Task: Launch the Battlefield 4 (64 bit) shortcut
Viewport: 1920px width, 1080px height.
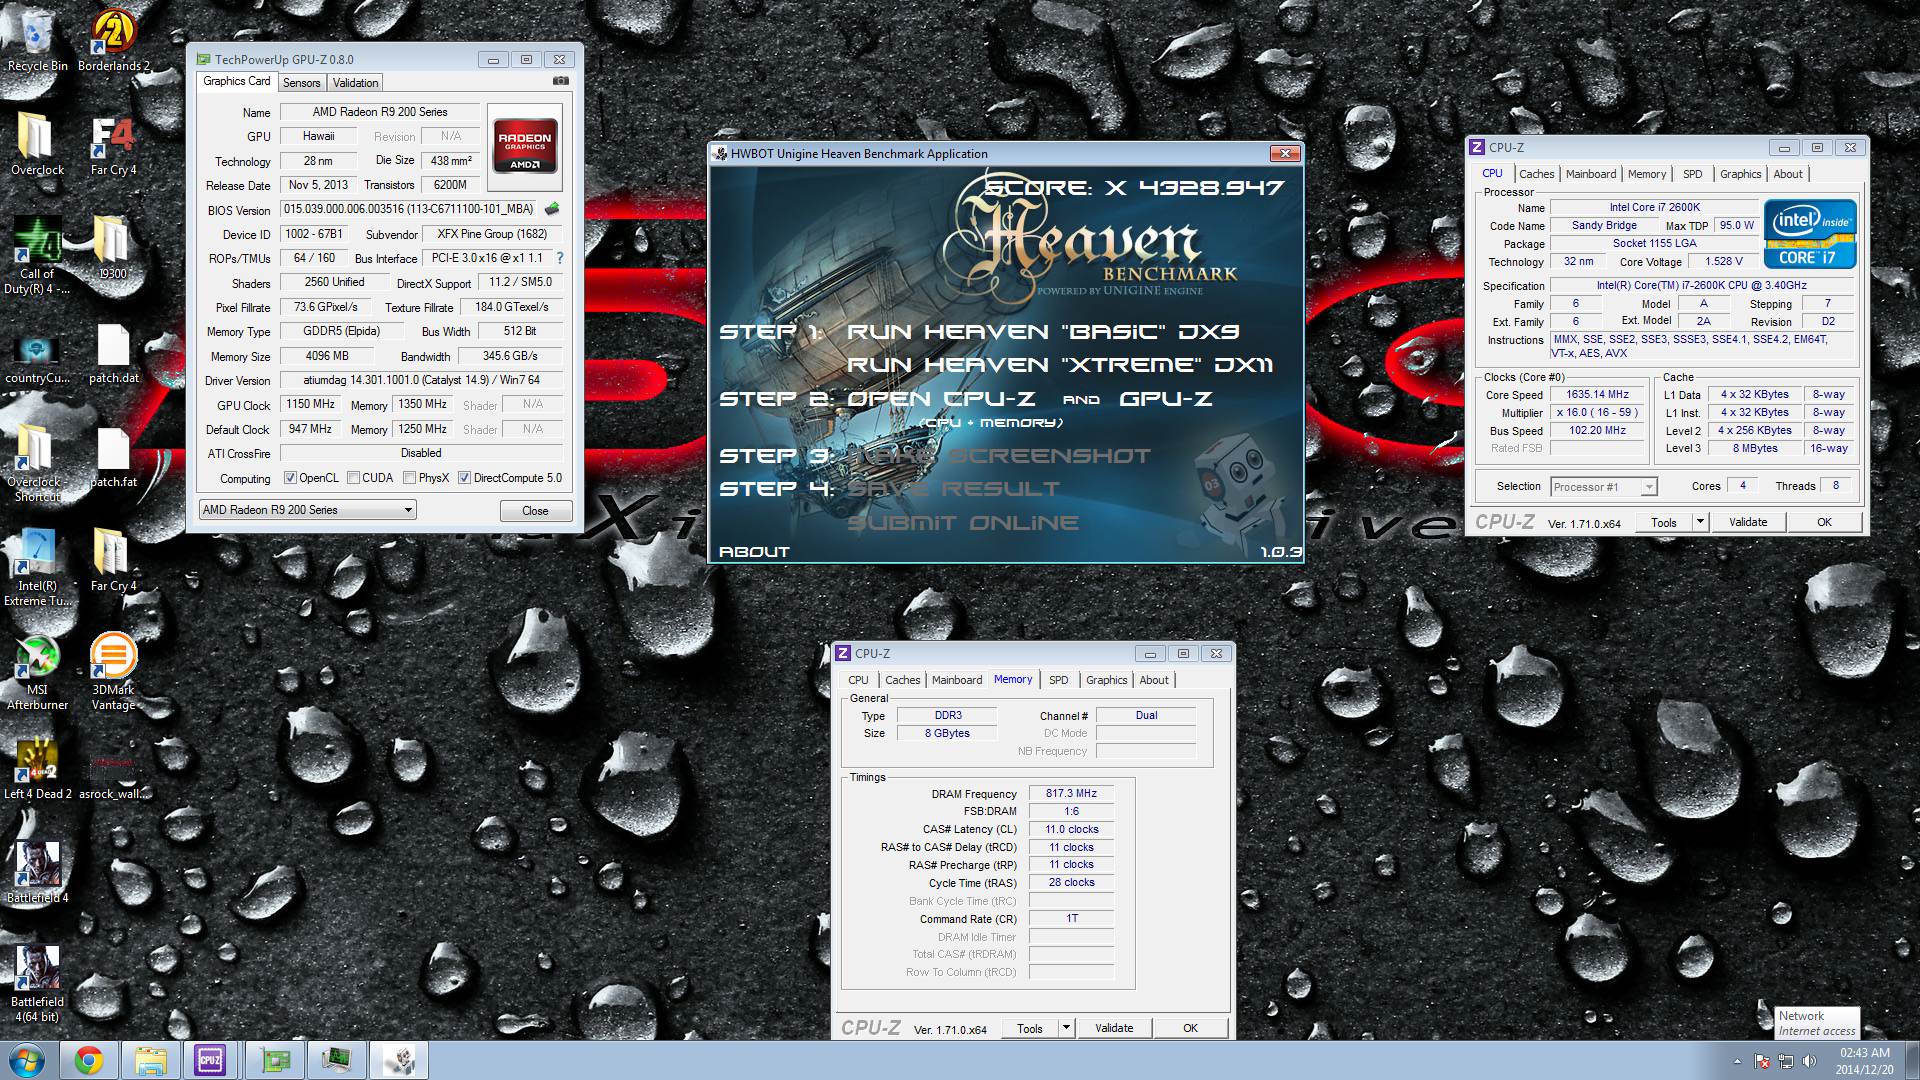Action: (37, 984)
